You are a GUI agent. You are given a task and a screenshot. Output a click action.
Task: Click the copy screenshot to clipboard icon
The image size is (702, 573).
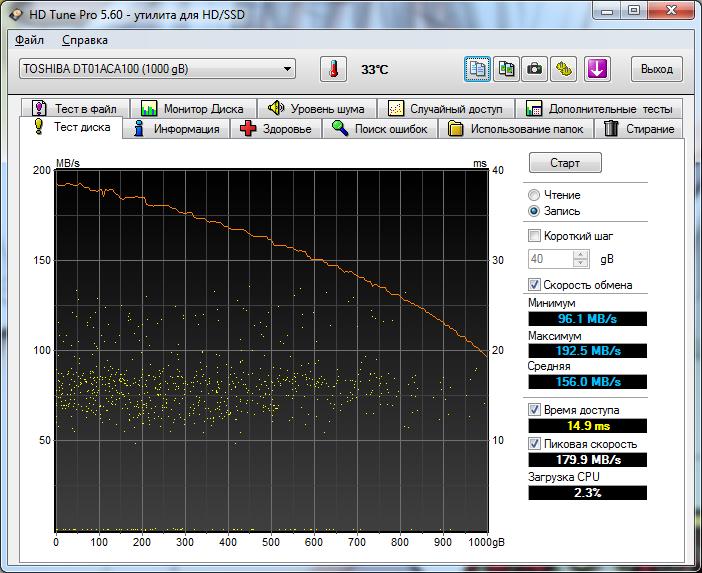coord(507,69)
